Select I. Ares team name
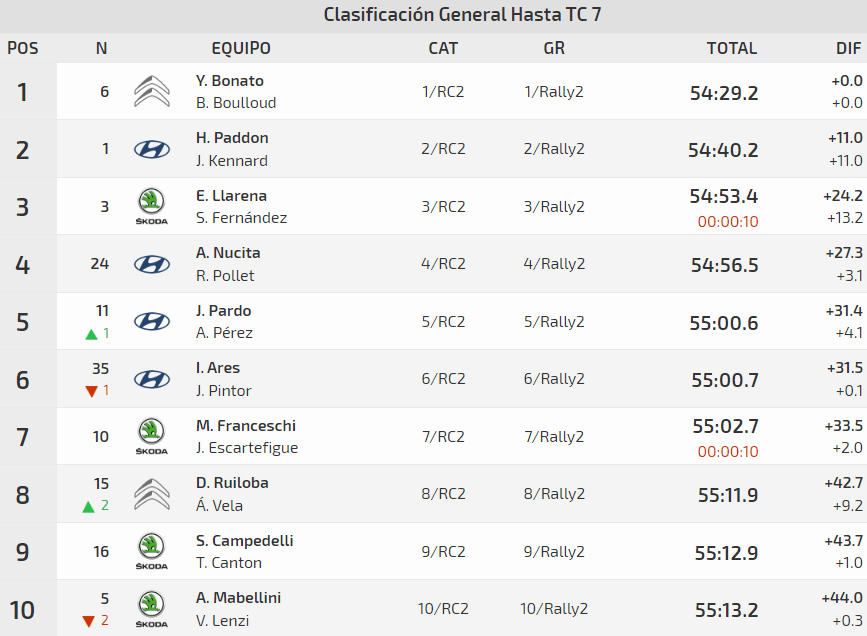Screen dimensions: 867x636 click(218, 368)
